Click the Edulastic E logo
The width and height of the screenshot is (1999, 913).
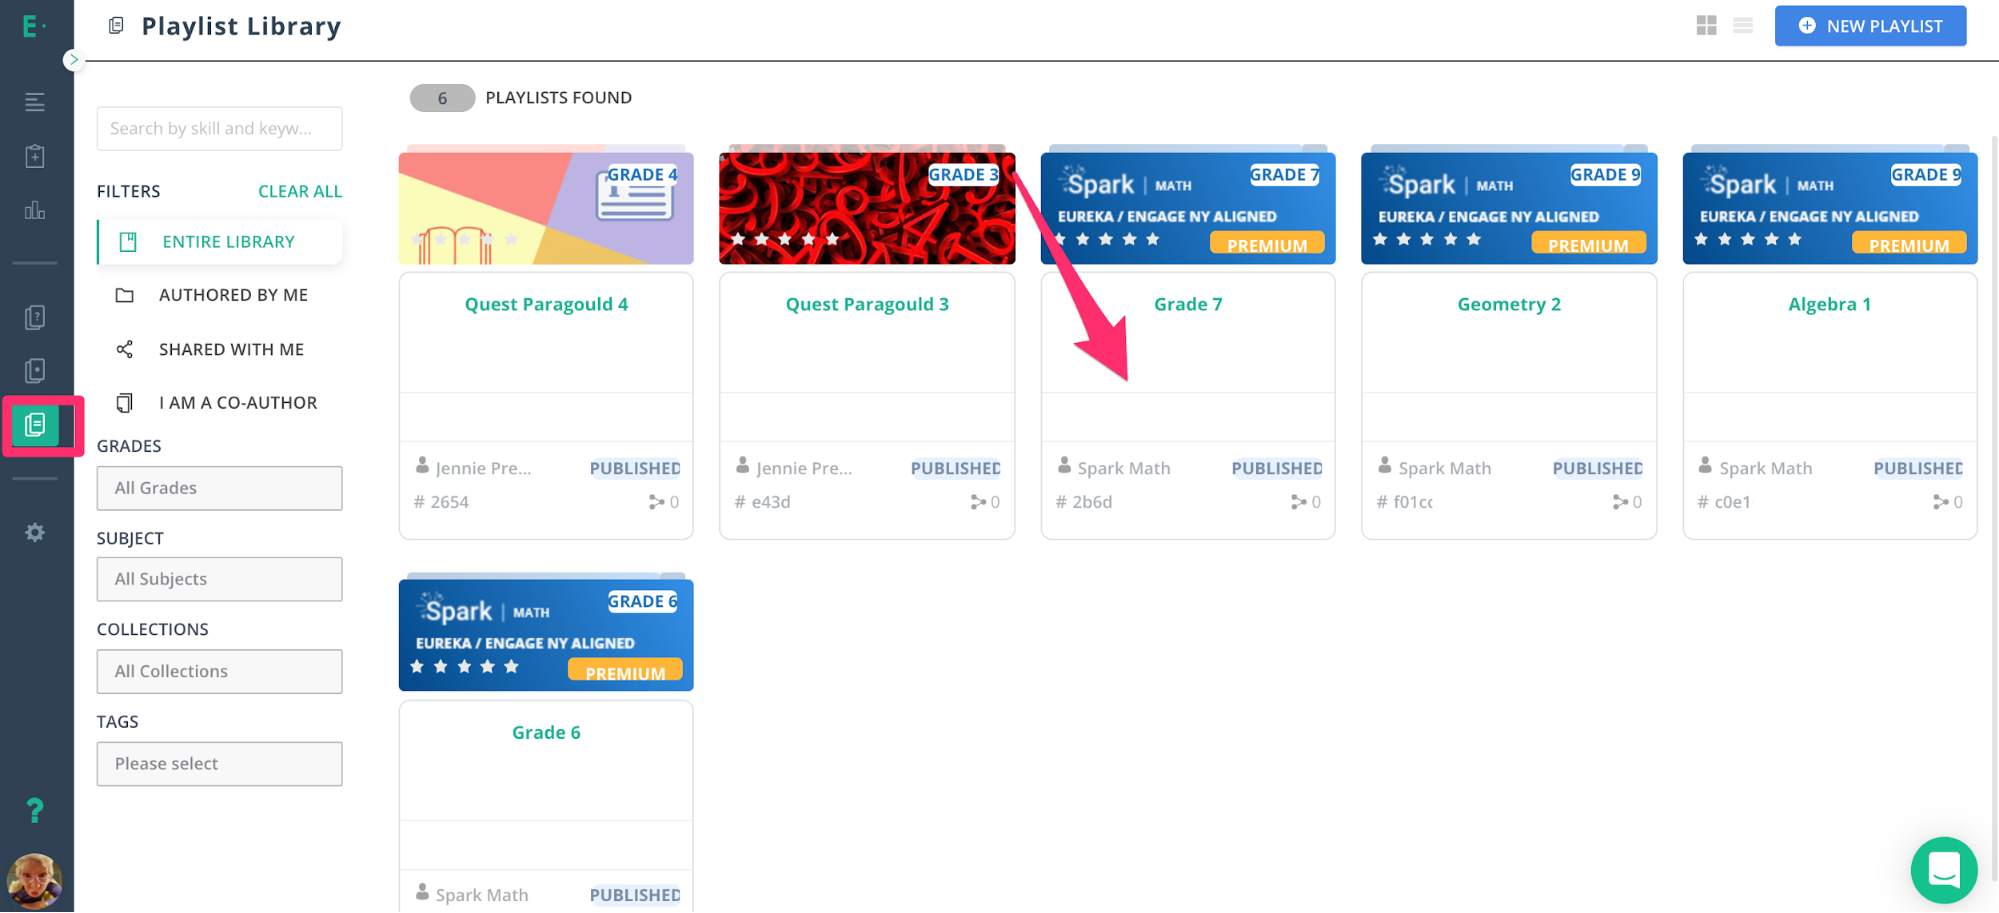pyautogui.click(x=33, y=26)
